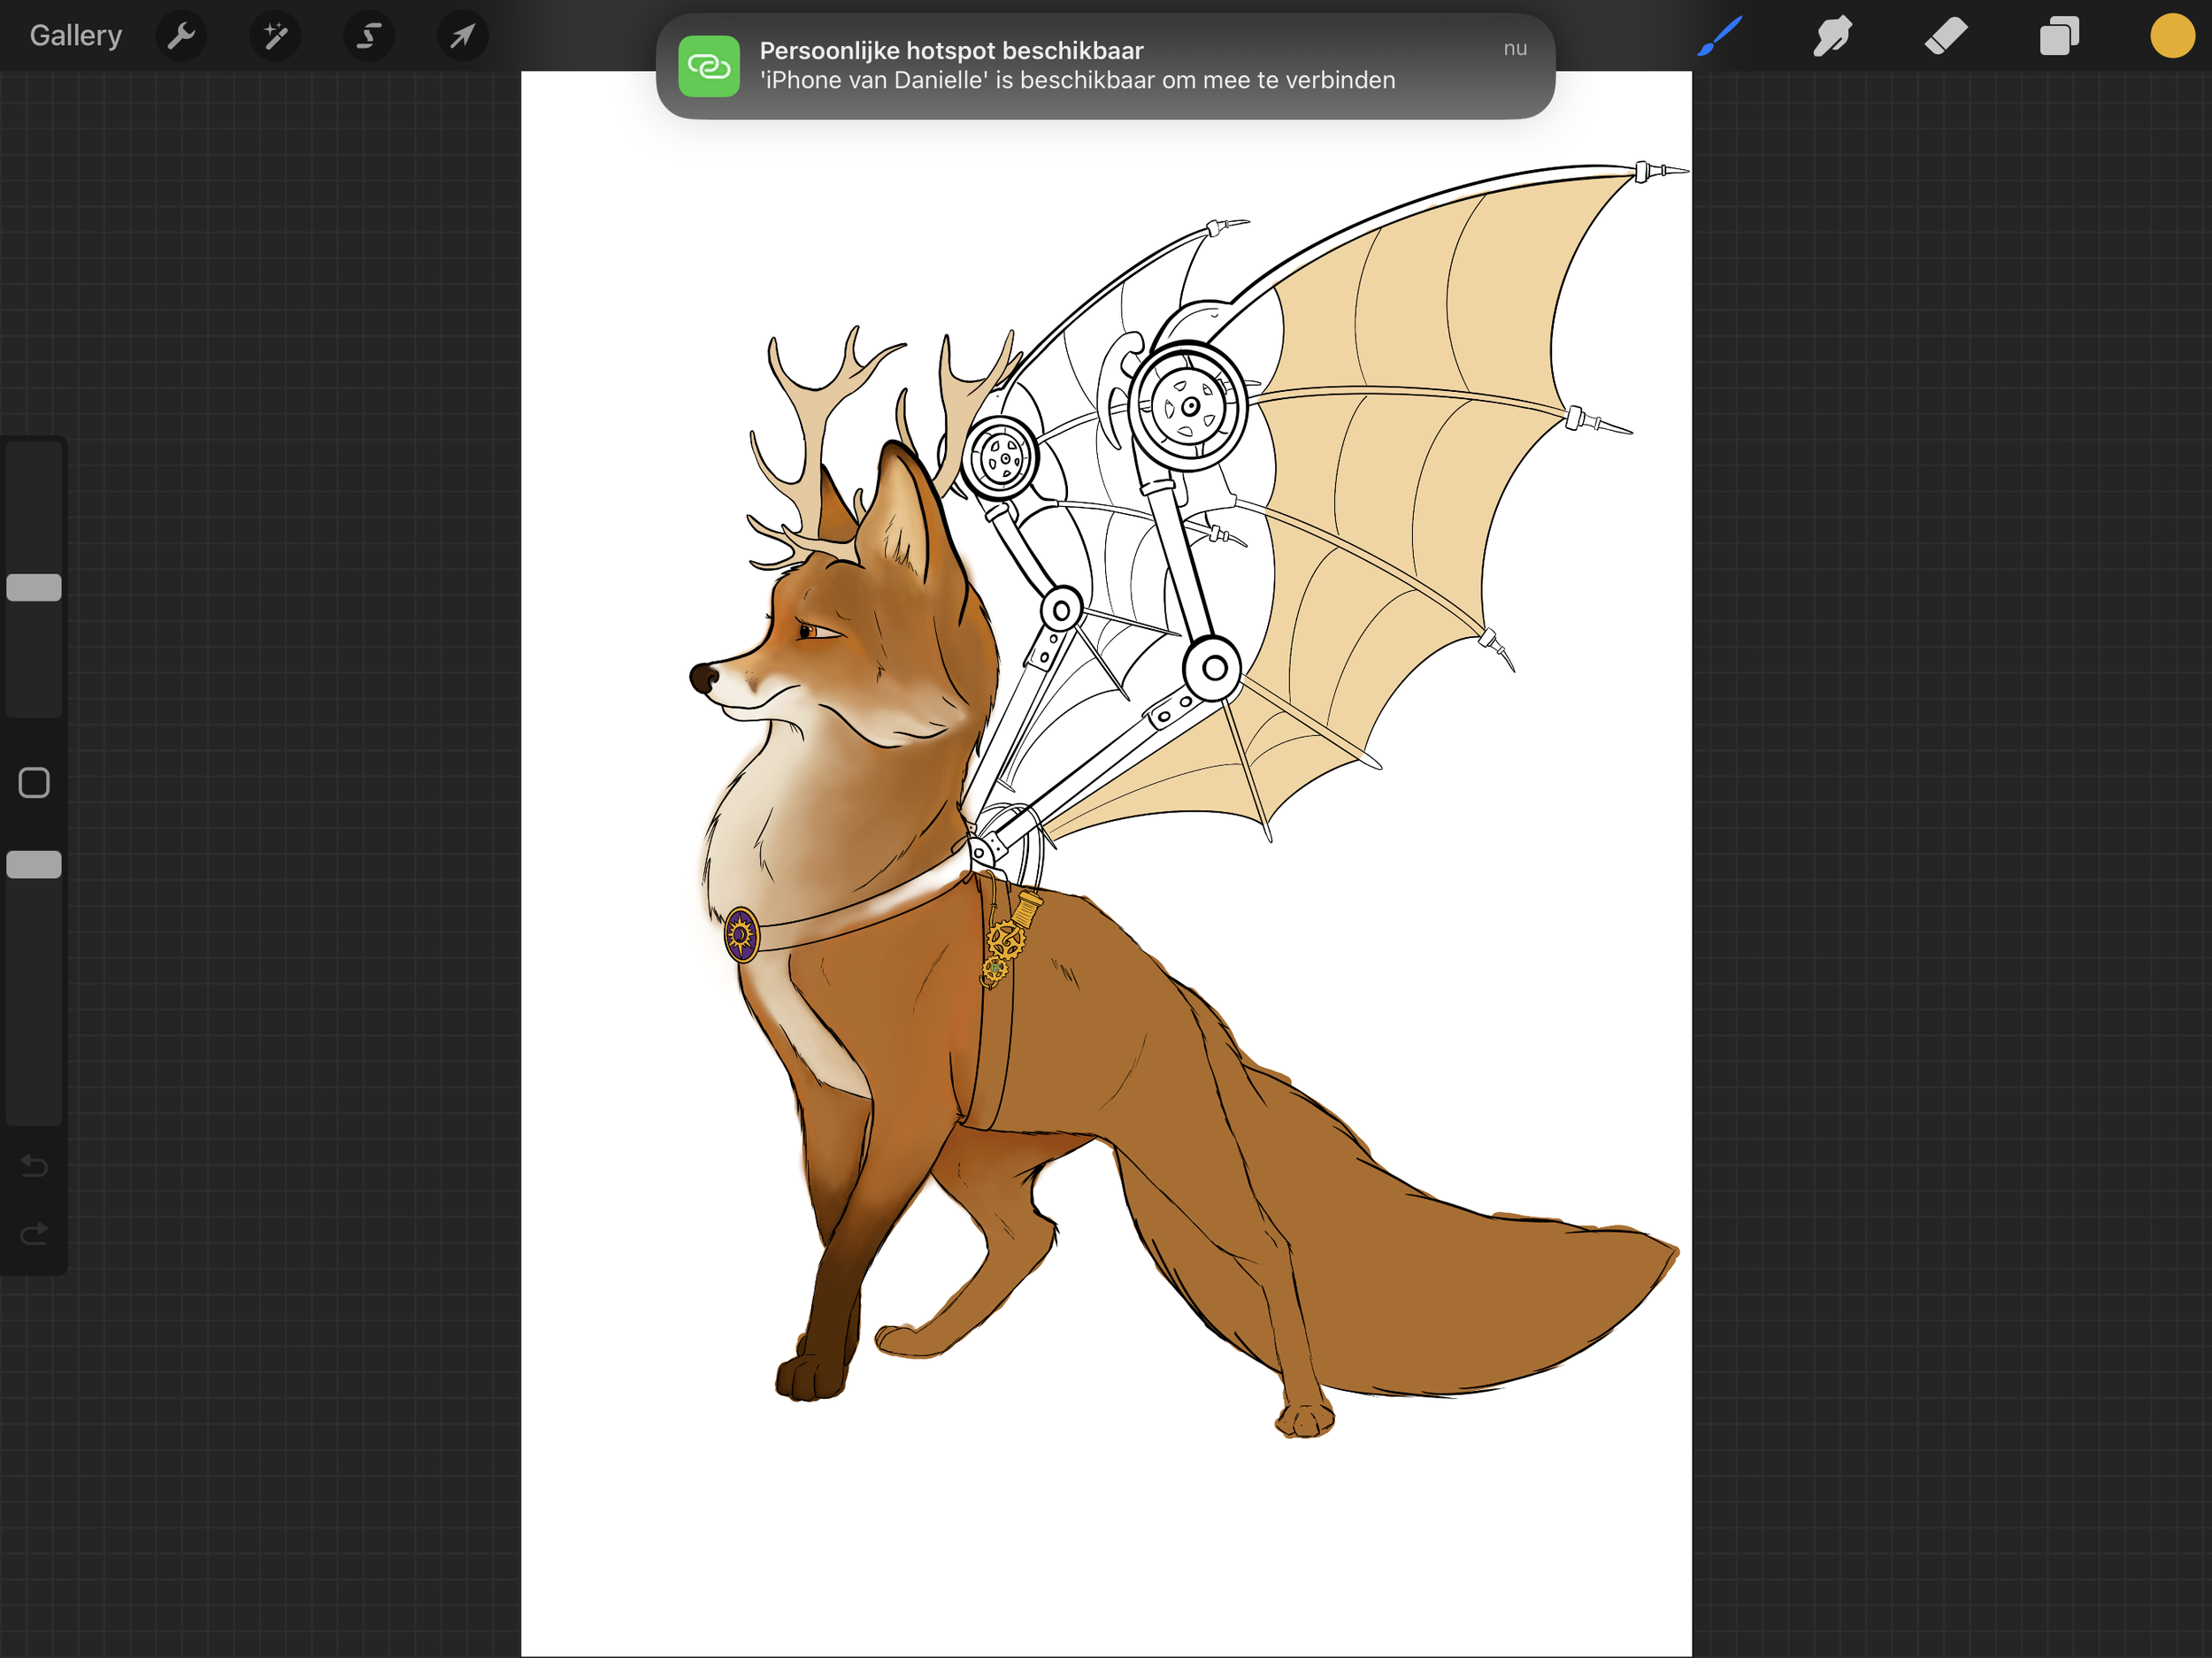Screen dimensions: 2212x1658
Task: Open the personal hotspot notification banner
Action: point(1104,66)
